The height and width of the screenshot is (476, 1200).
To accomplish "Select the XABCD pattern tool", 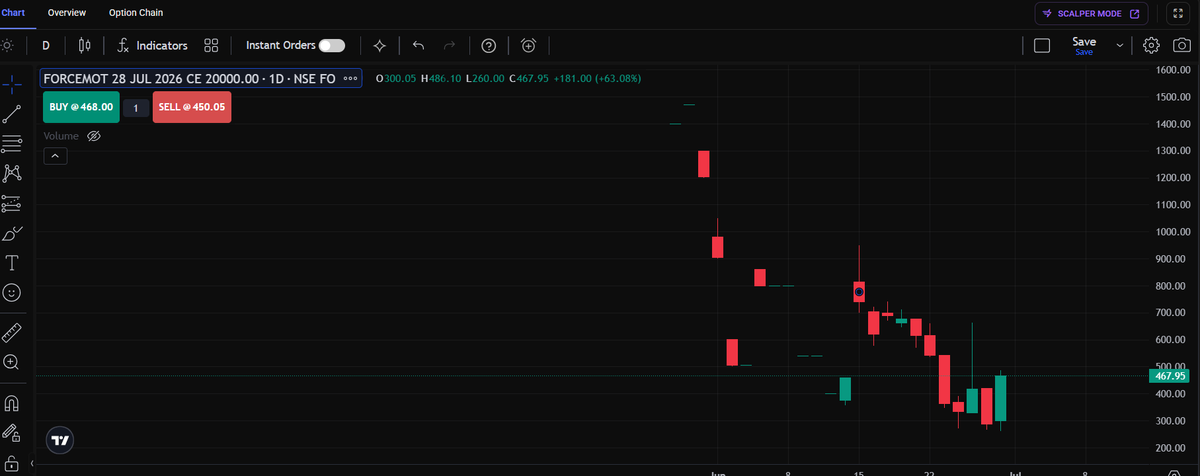I will [12, 173].
